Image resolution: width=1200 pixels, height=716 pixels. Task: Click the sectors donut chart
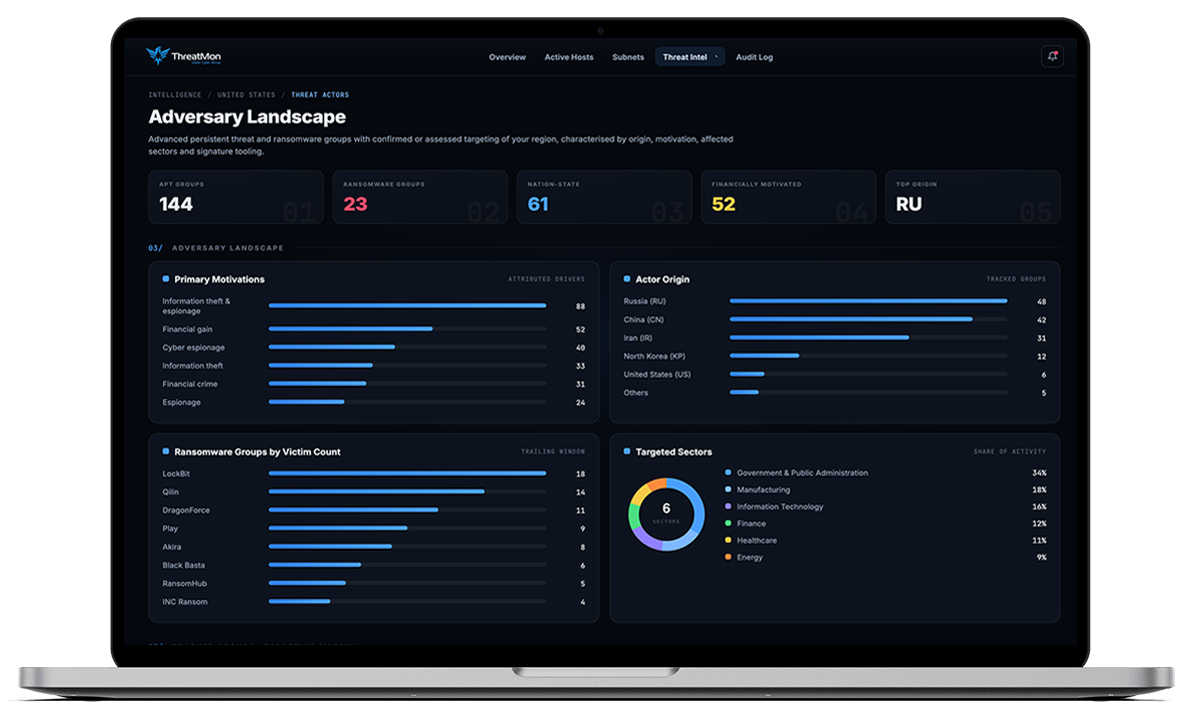pos(666,514)
